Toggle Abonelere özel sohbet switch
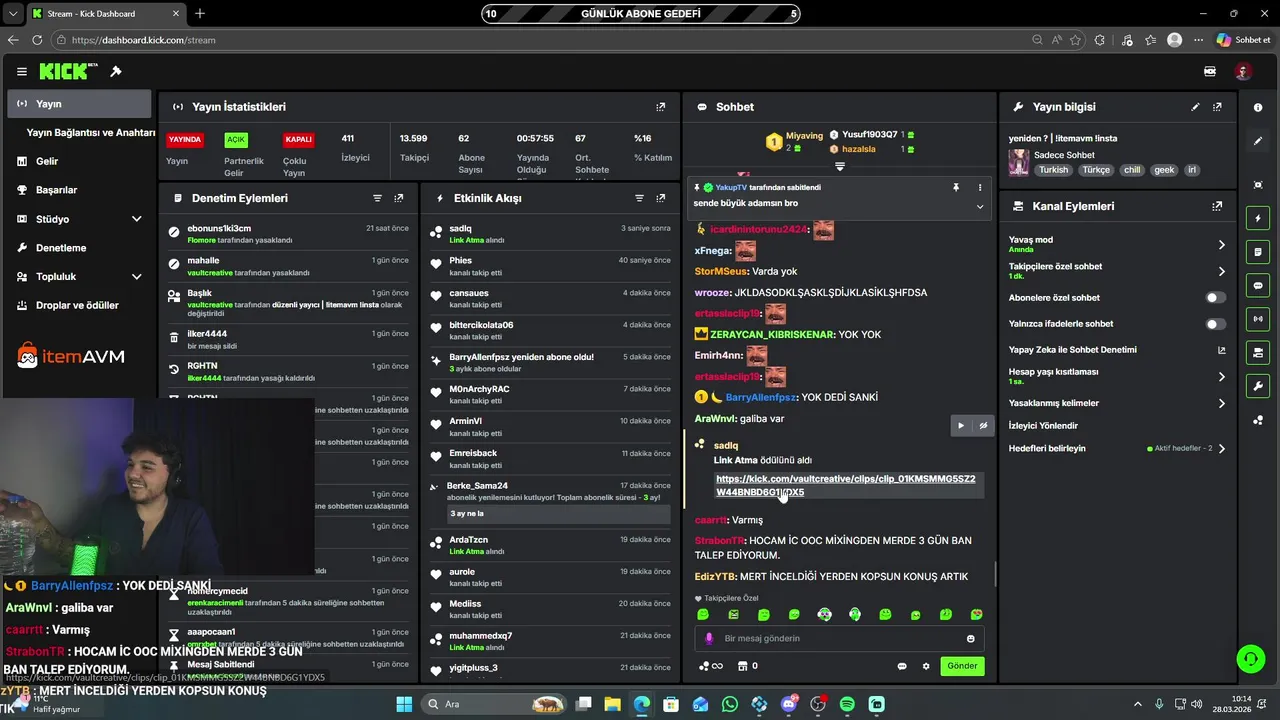1280x720 pixels. click(1215, 298)
